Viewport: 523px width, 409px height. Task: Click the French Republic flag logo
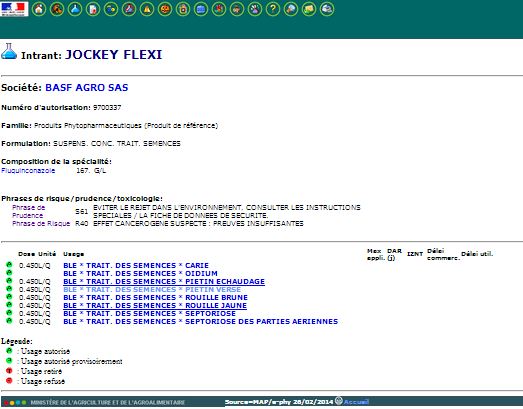pyautogui.click(x=14, y=9)
